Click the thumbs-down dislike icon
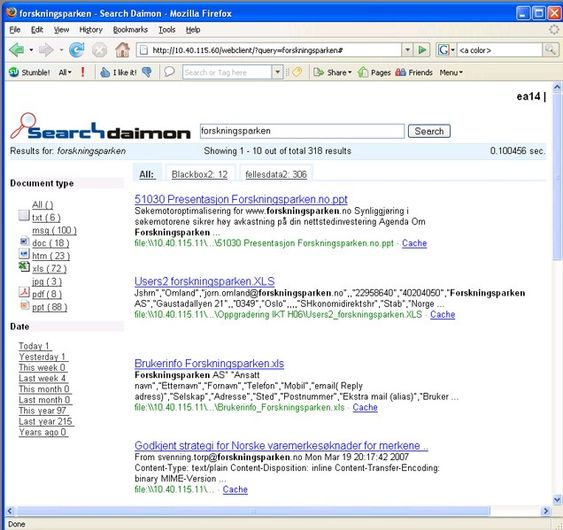This screenshot has height=530, width=563. (147, 72)
